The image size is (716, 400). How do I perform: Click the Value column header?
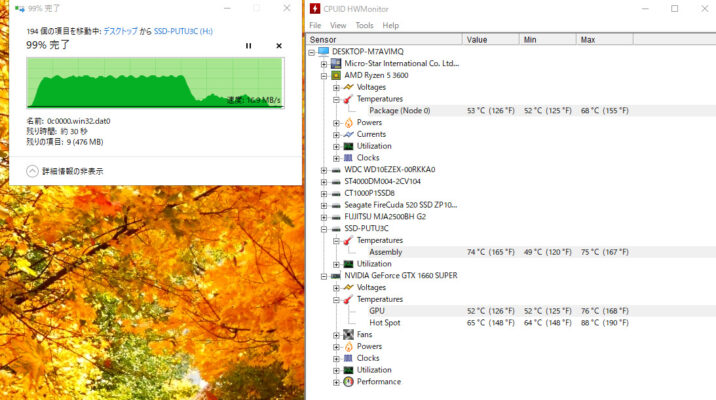[x=490, y=40]
